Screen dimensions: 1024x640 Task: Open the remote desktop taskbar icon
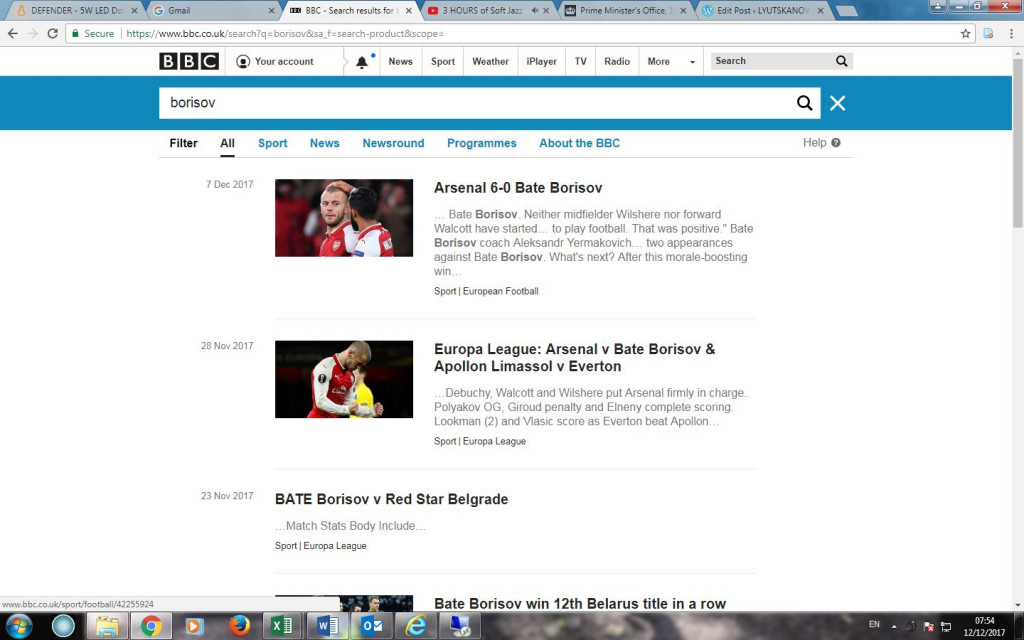pyautogui.click(x=462, y=626)
